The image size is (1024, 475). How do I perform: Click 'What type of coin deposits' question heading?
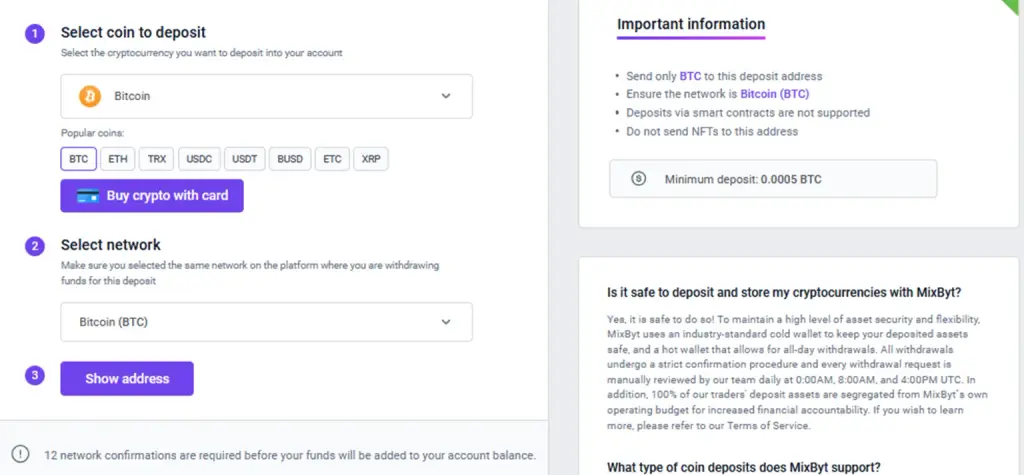click(744, 467)
